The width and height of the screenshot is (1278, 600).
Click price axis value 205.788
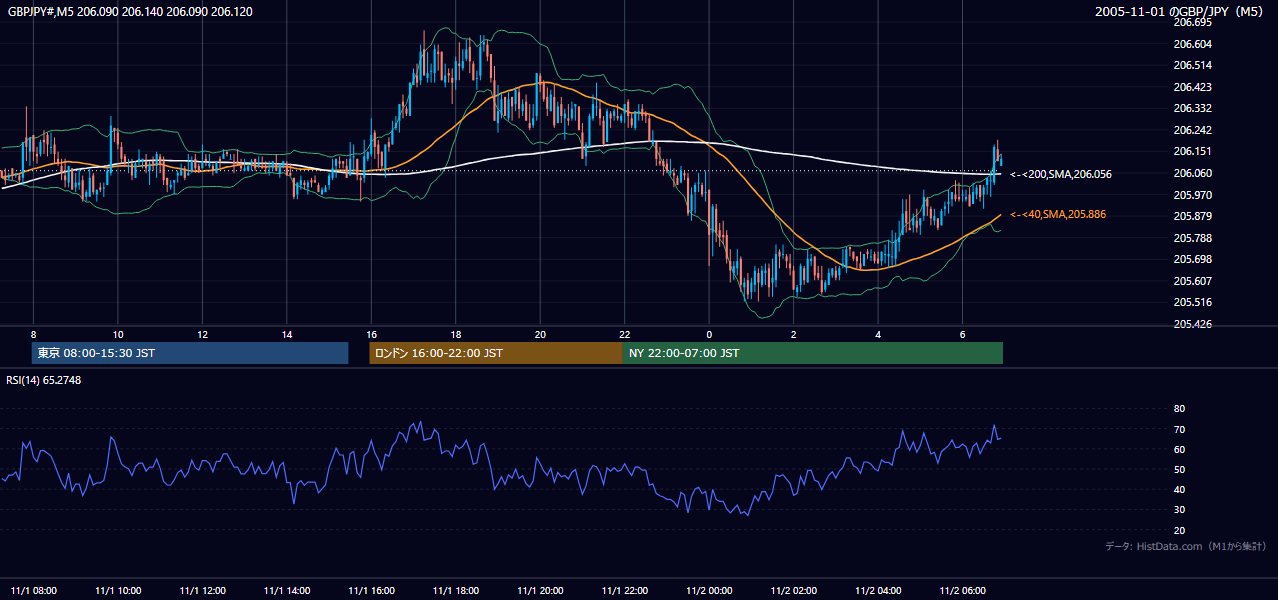click(x=1192, y=238)
